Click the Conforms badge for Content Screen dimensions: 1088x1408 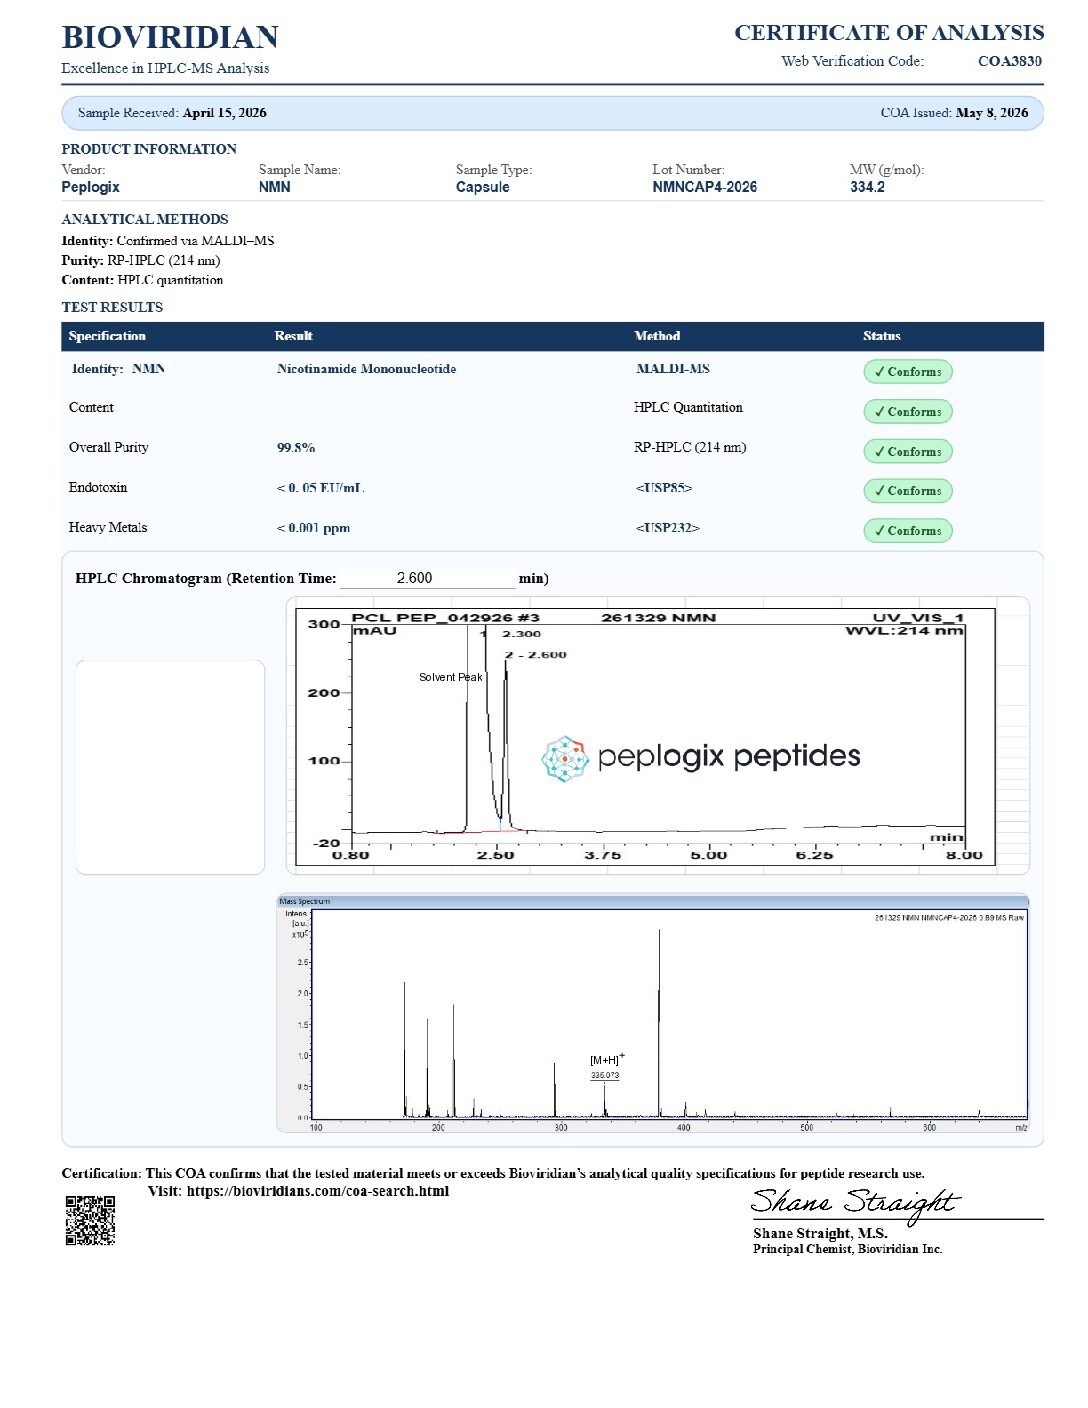pyautogui.click(x=908, y=412)
